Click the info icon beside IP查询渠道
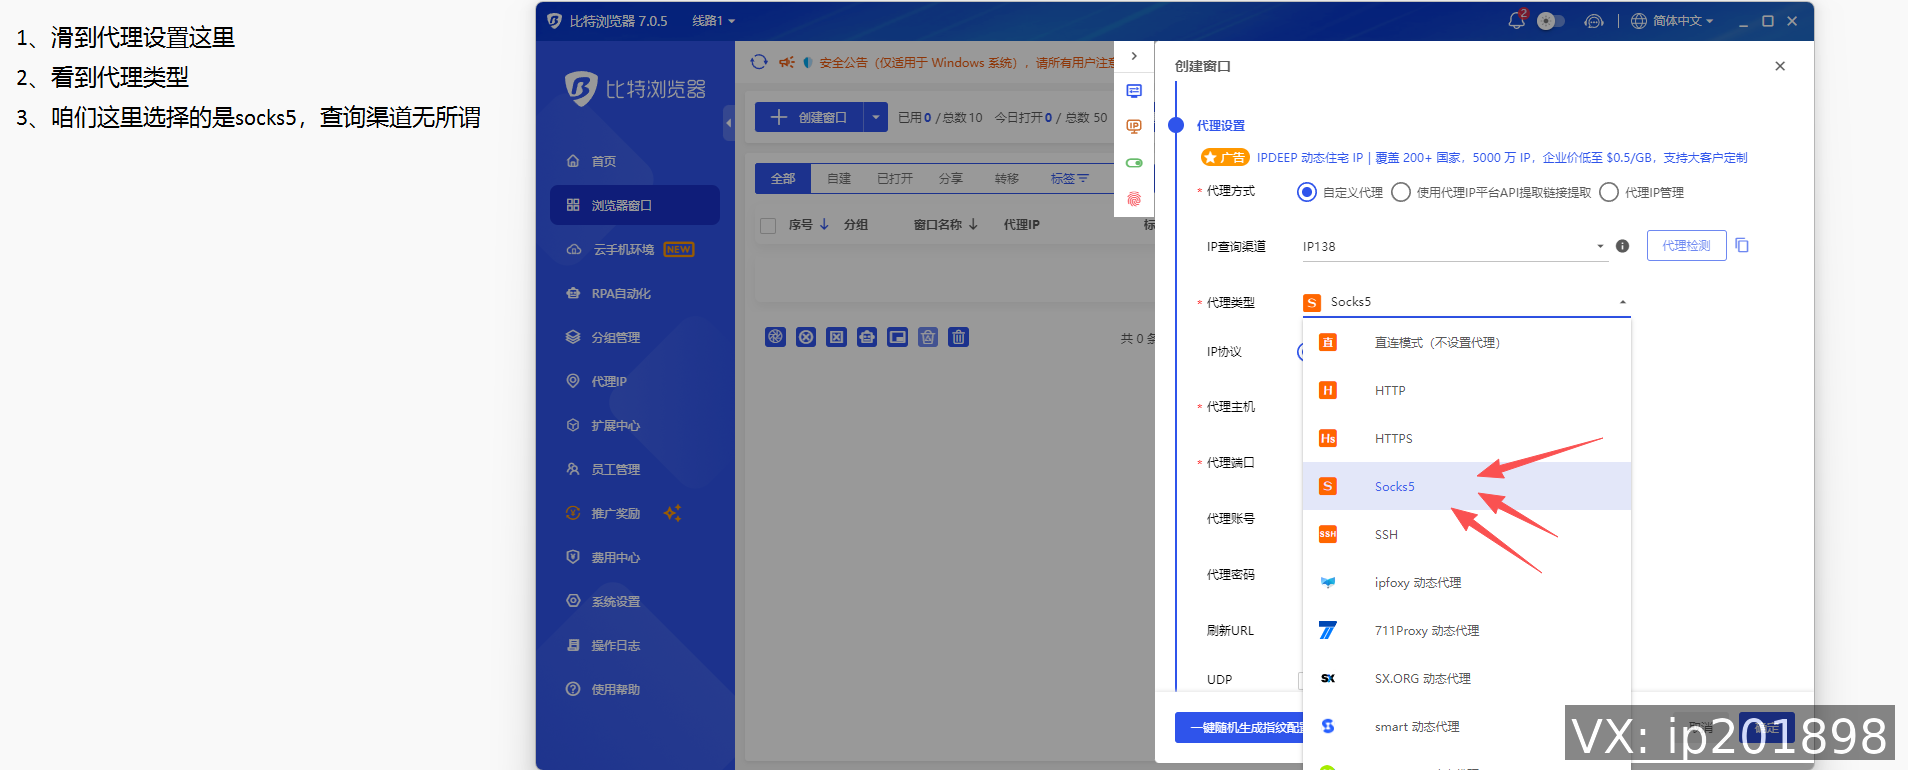1908x770 pixels. pos(1623,246)
